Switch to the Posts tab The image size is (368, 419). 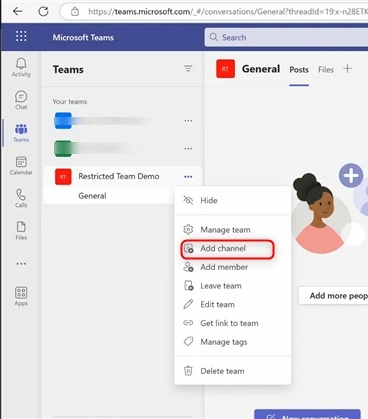click(299, 70)
